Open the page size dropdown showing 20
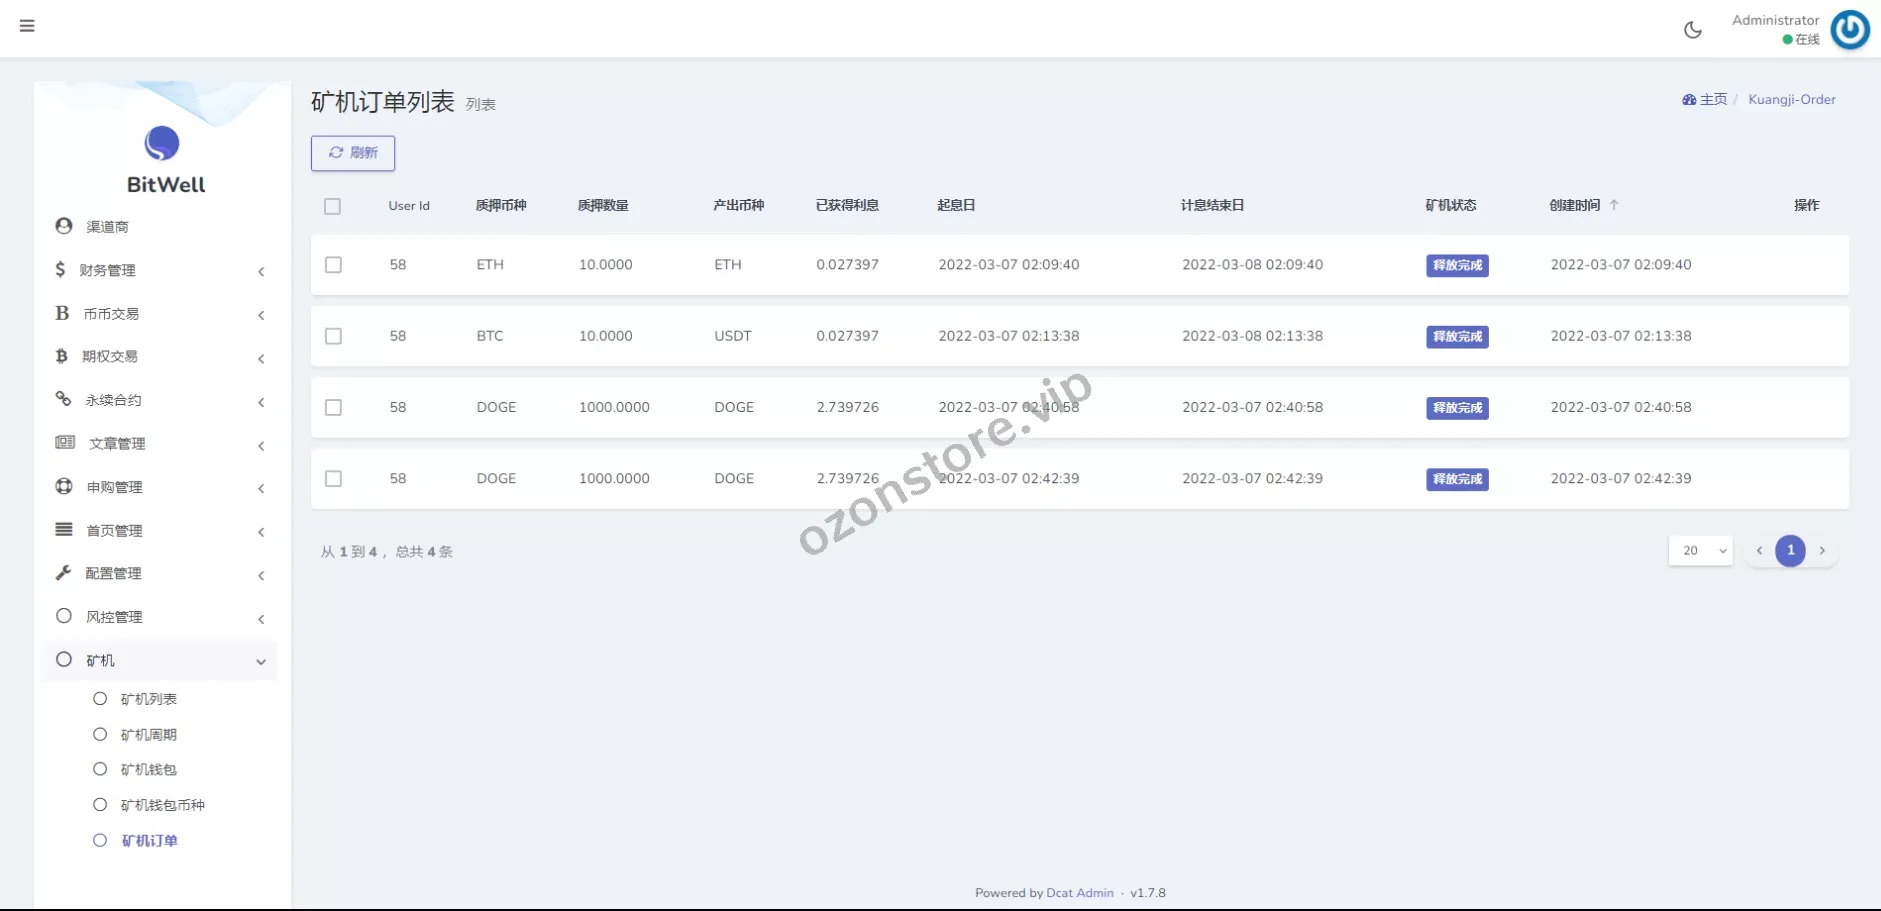Viewport: 1881px width, 911px height. pos(1700,551)
